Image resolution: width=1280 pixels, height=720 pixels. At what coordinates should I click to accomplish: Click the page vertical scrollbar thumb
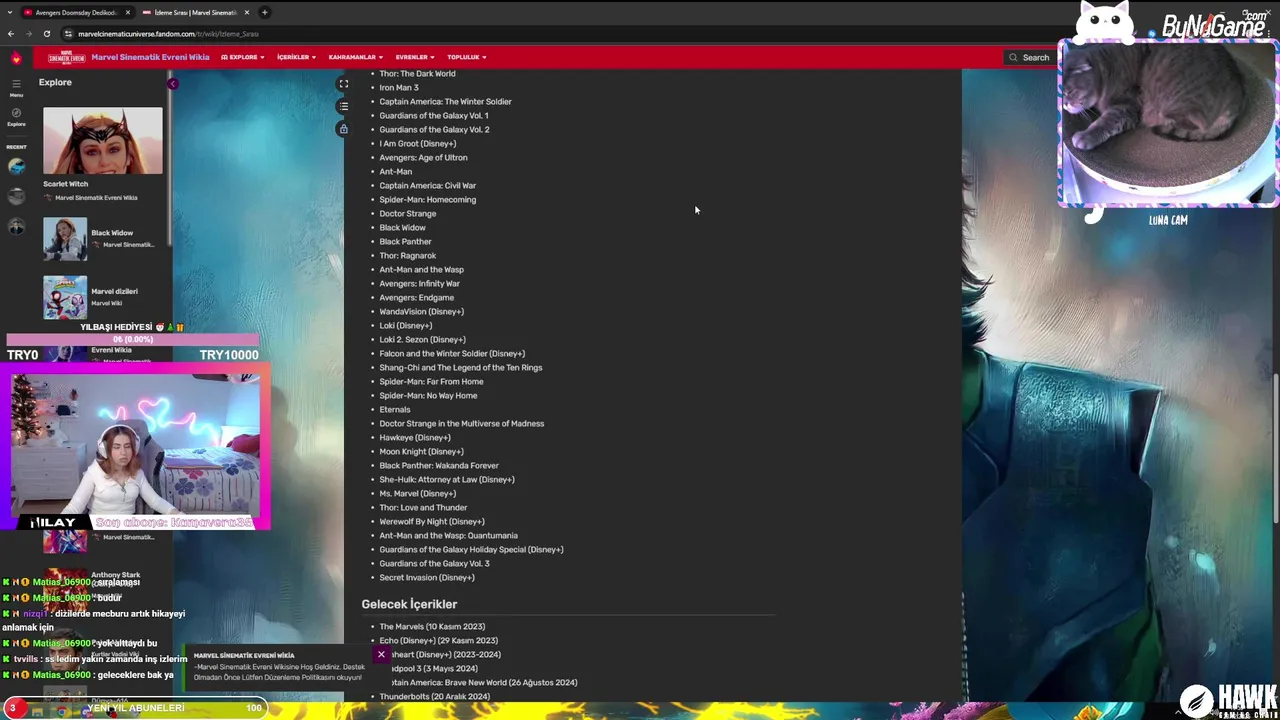1275,447
